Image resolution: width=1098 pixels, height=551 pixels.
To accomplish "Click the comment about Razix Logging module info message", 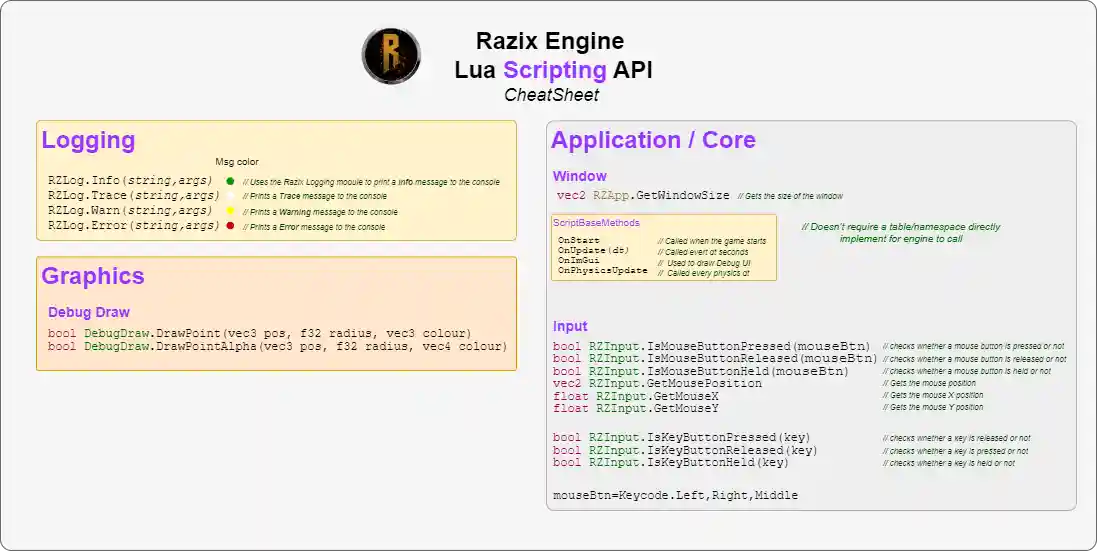I will (371, 182).
